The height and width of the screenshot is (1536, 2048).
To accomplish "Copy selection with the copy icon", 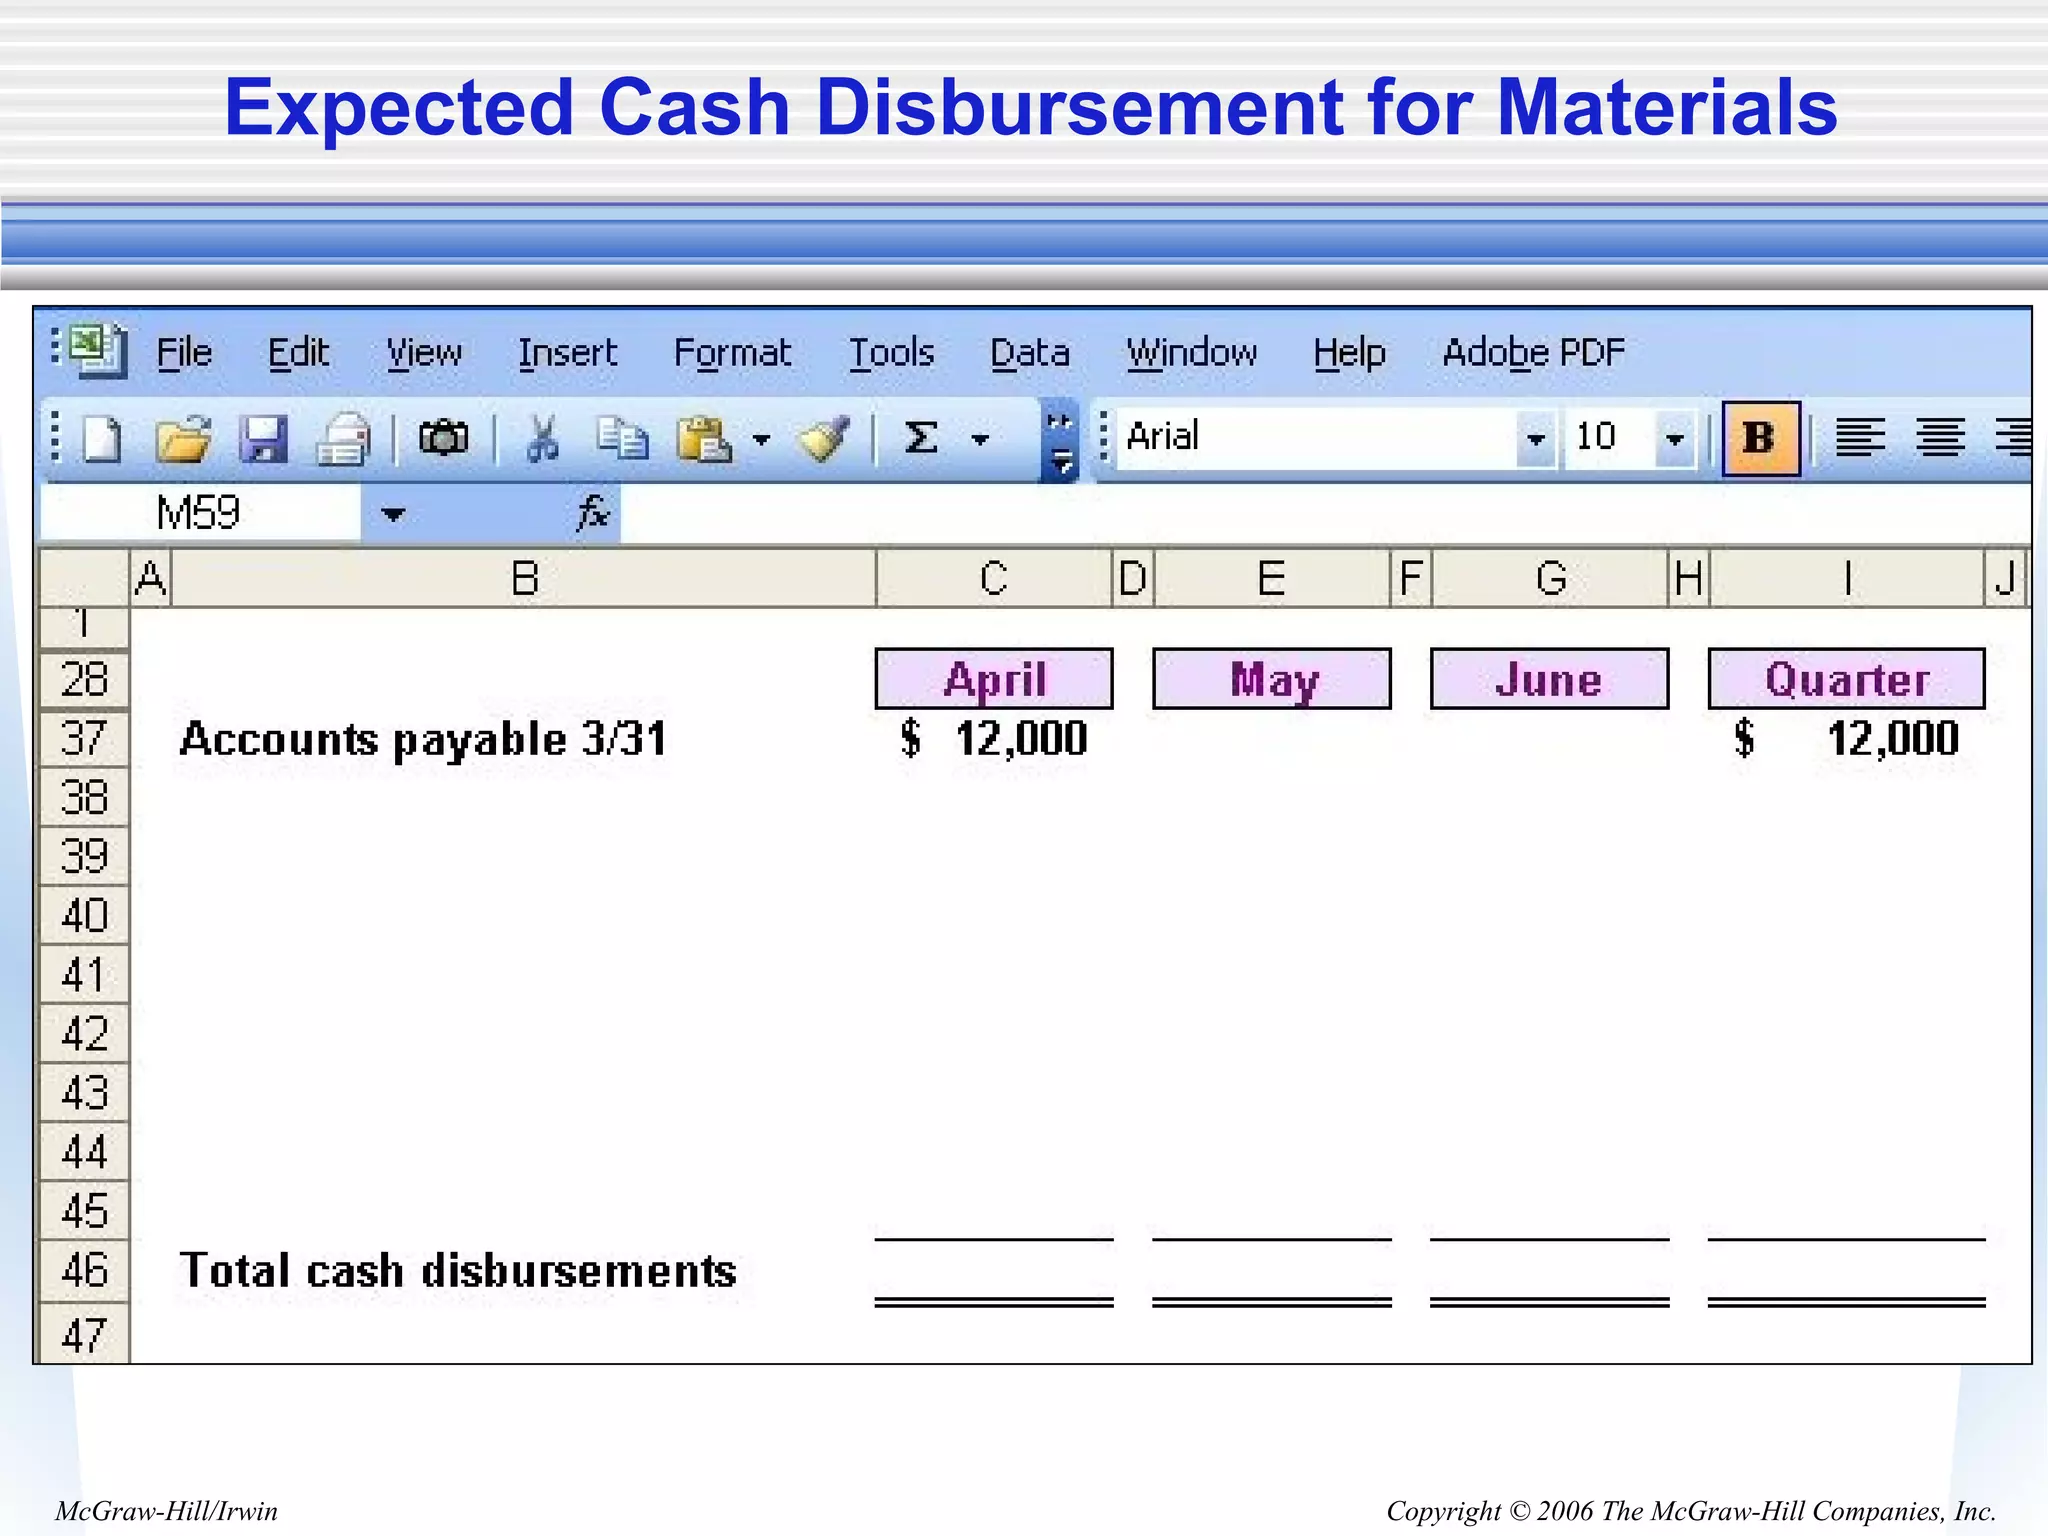I will (x=622, y=439).
